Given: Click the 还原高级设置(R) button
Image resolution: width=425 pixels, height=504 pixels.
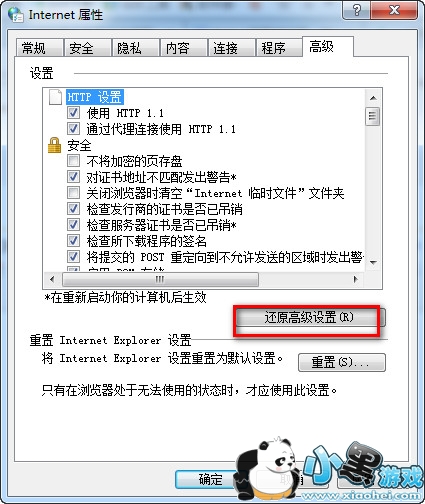Looking at the screenshot, I should coord(310,317).
